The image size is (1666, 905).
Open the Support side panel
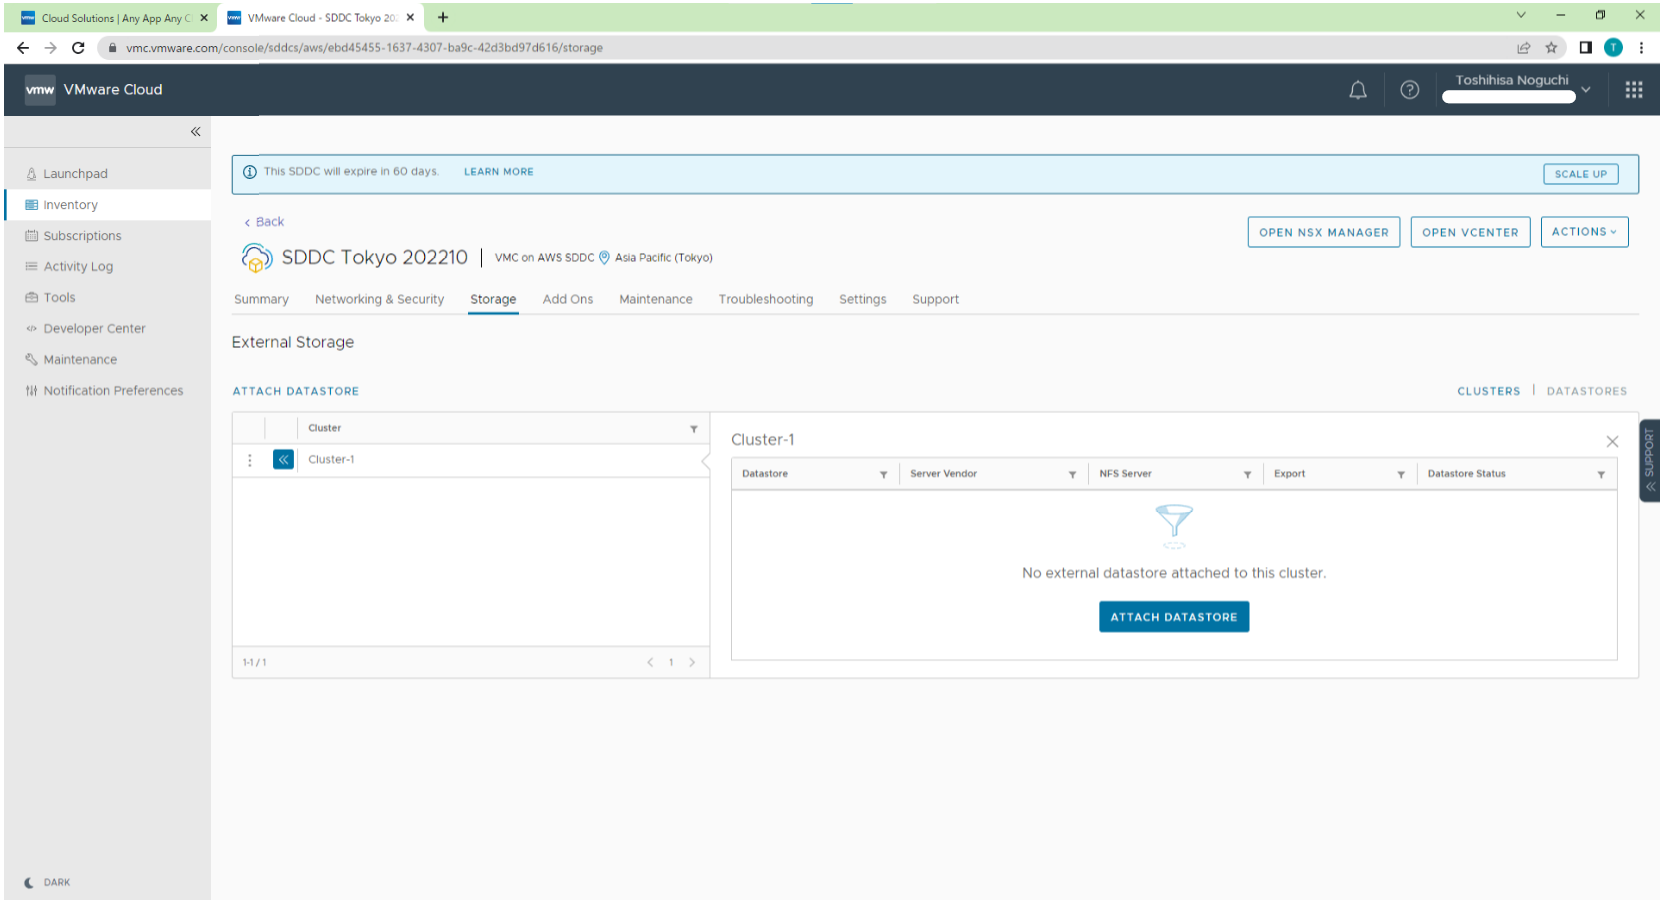coord(1650,460)
